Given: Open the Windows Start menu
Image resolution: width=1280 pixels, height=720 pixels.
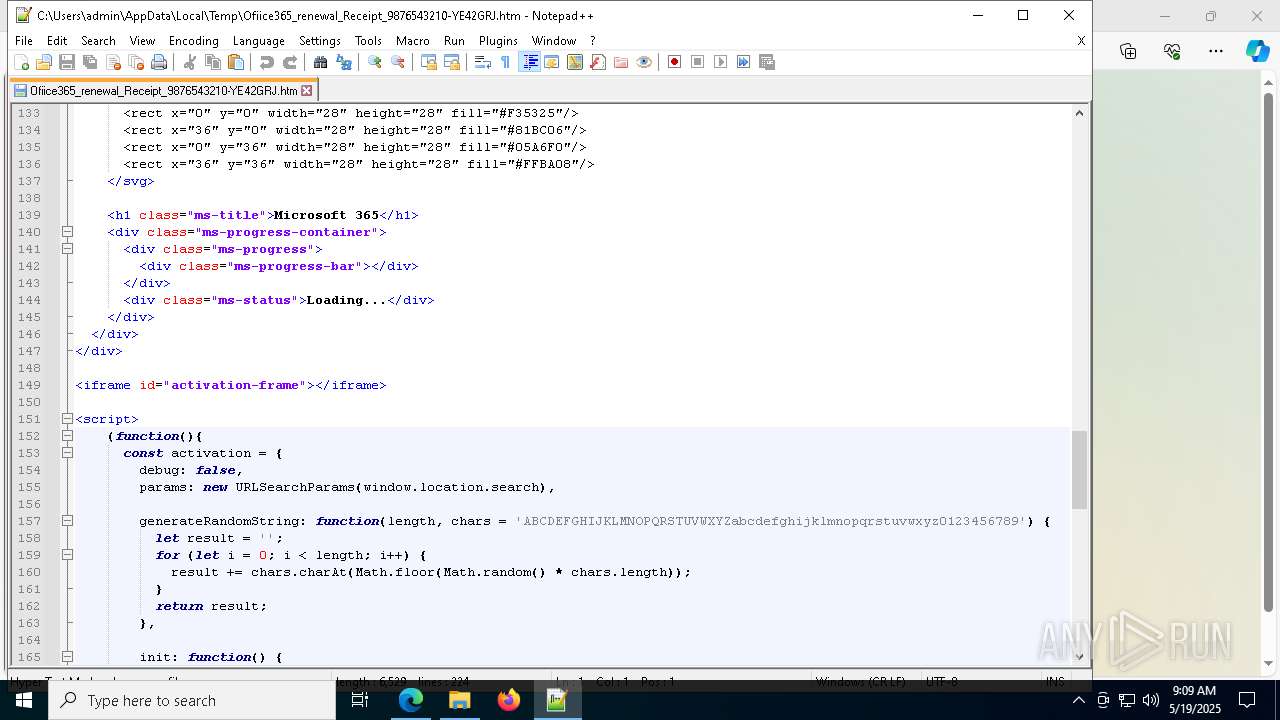Looking at the screenshot, I should pyautogui.click(x=23, y=700).
